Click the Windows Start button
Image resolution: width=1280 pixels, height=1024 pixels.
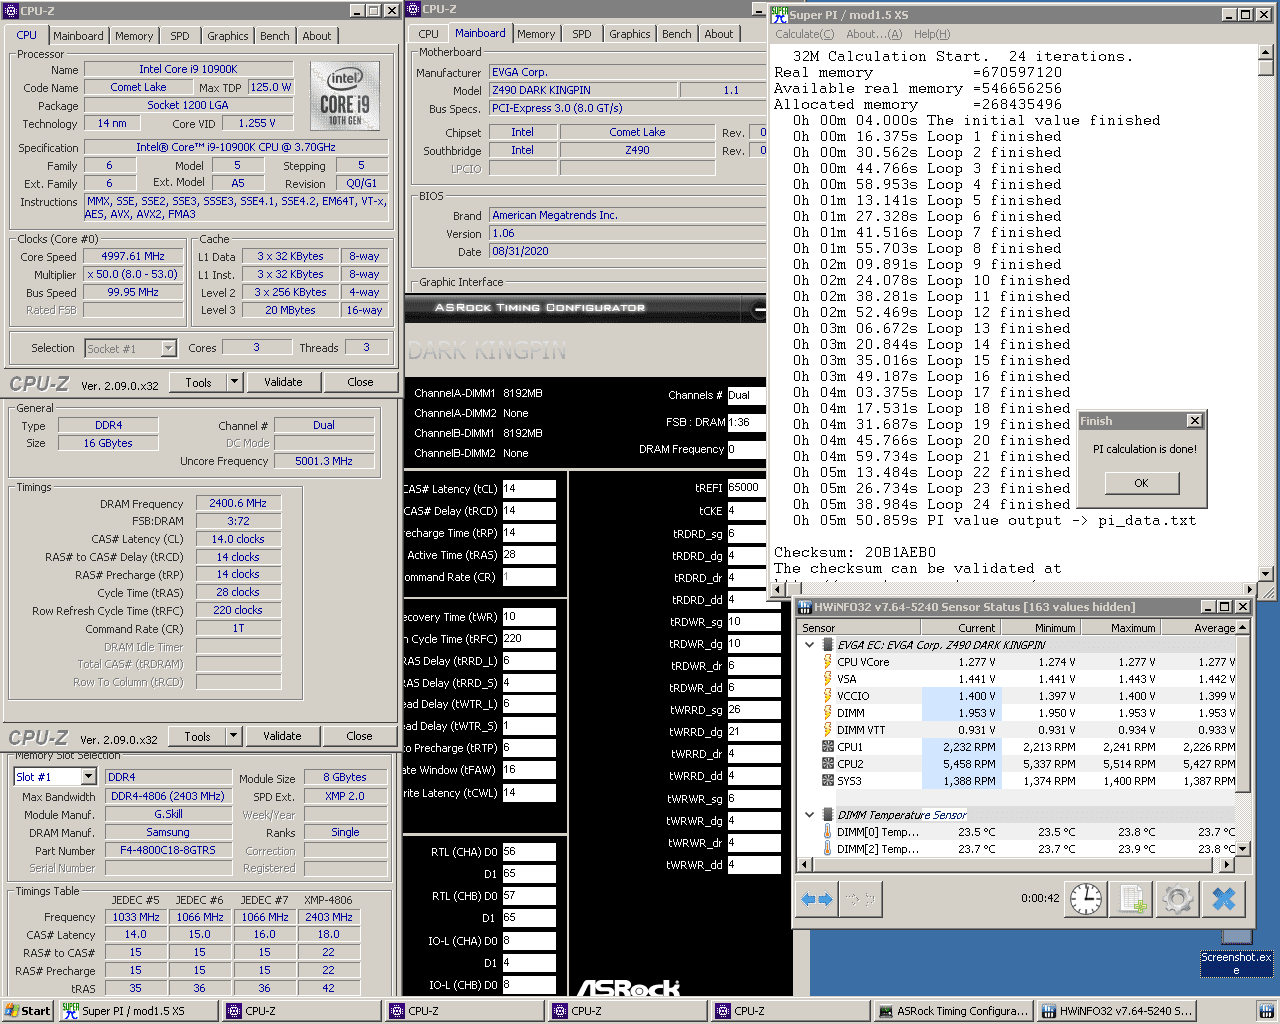pyautogui.click(x=27, y=1011)
